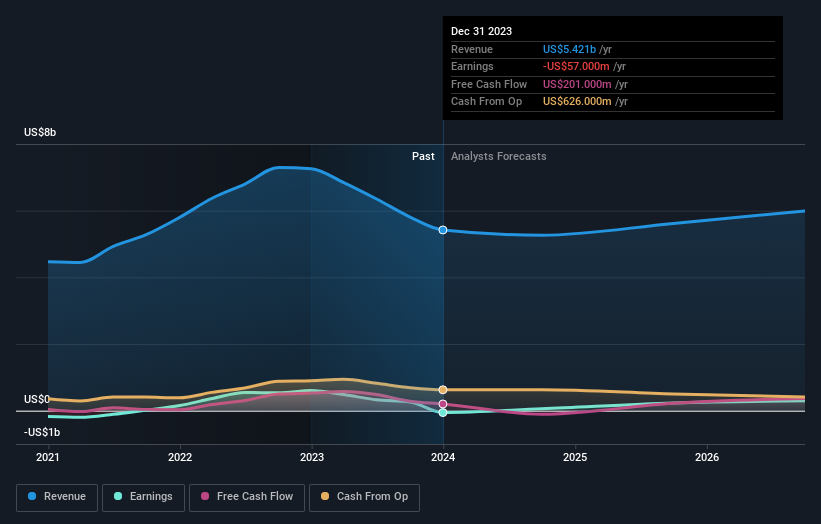Click the 2022 x-axis label

[x=180, y=457]
